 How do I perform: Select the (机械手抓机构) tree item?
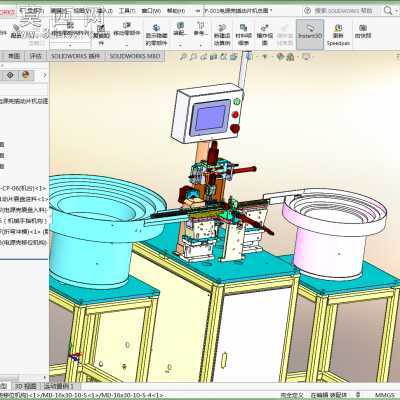23,220
